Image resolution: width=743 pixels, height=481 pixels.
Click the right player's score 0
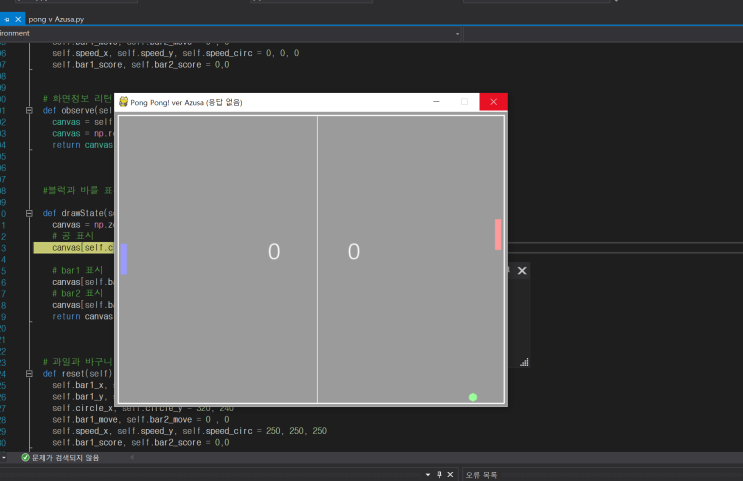(x=354, y=252)
